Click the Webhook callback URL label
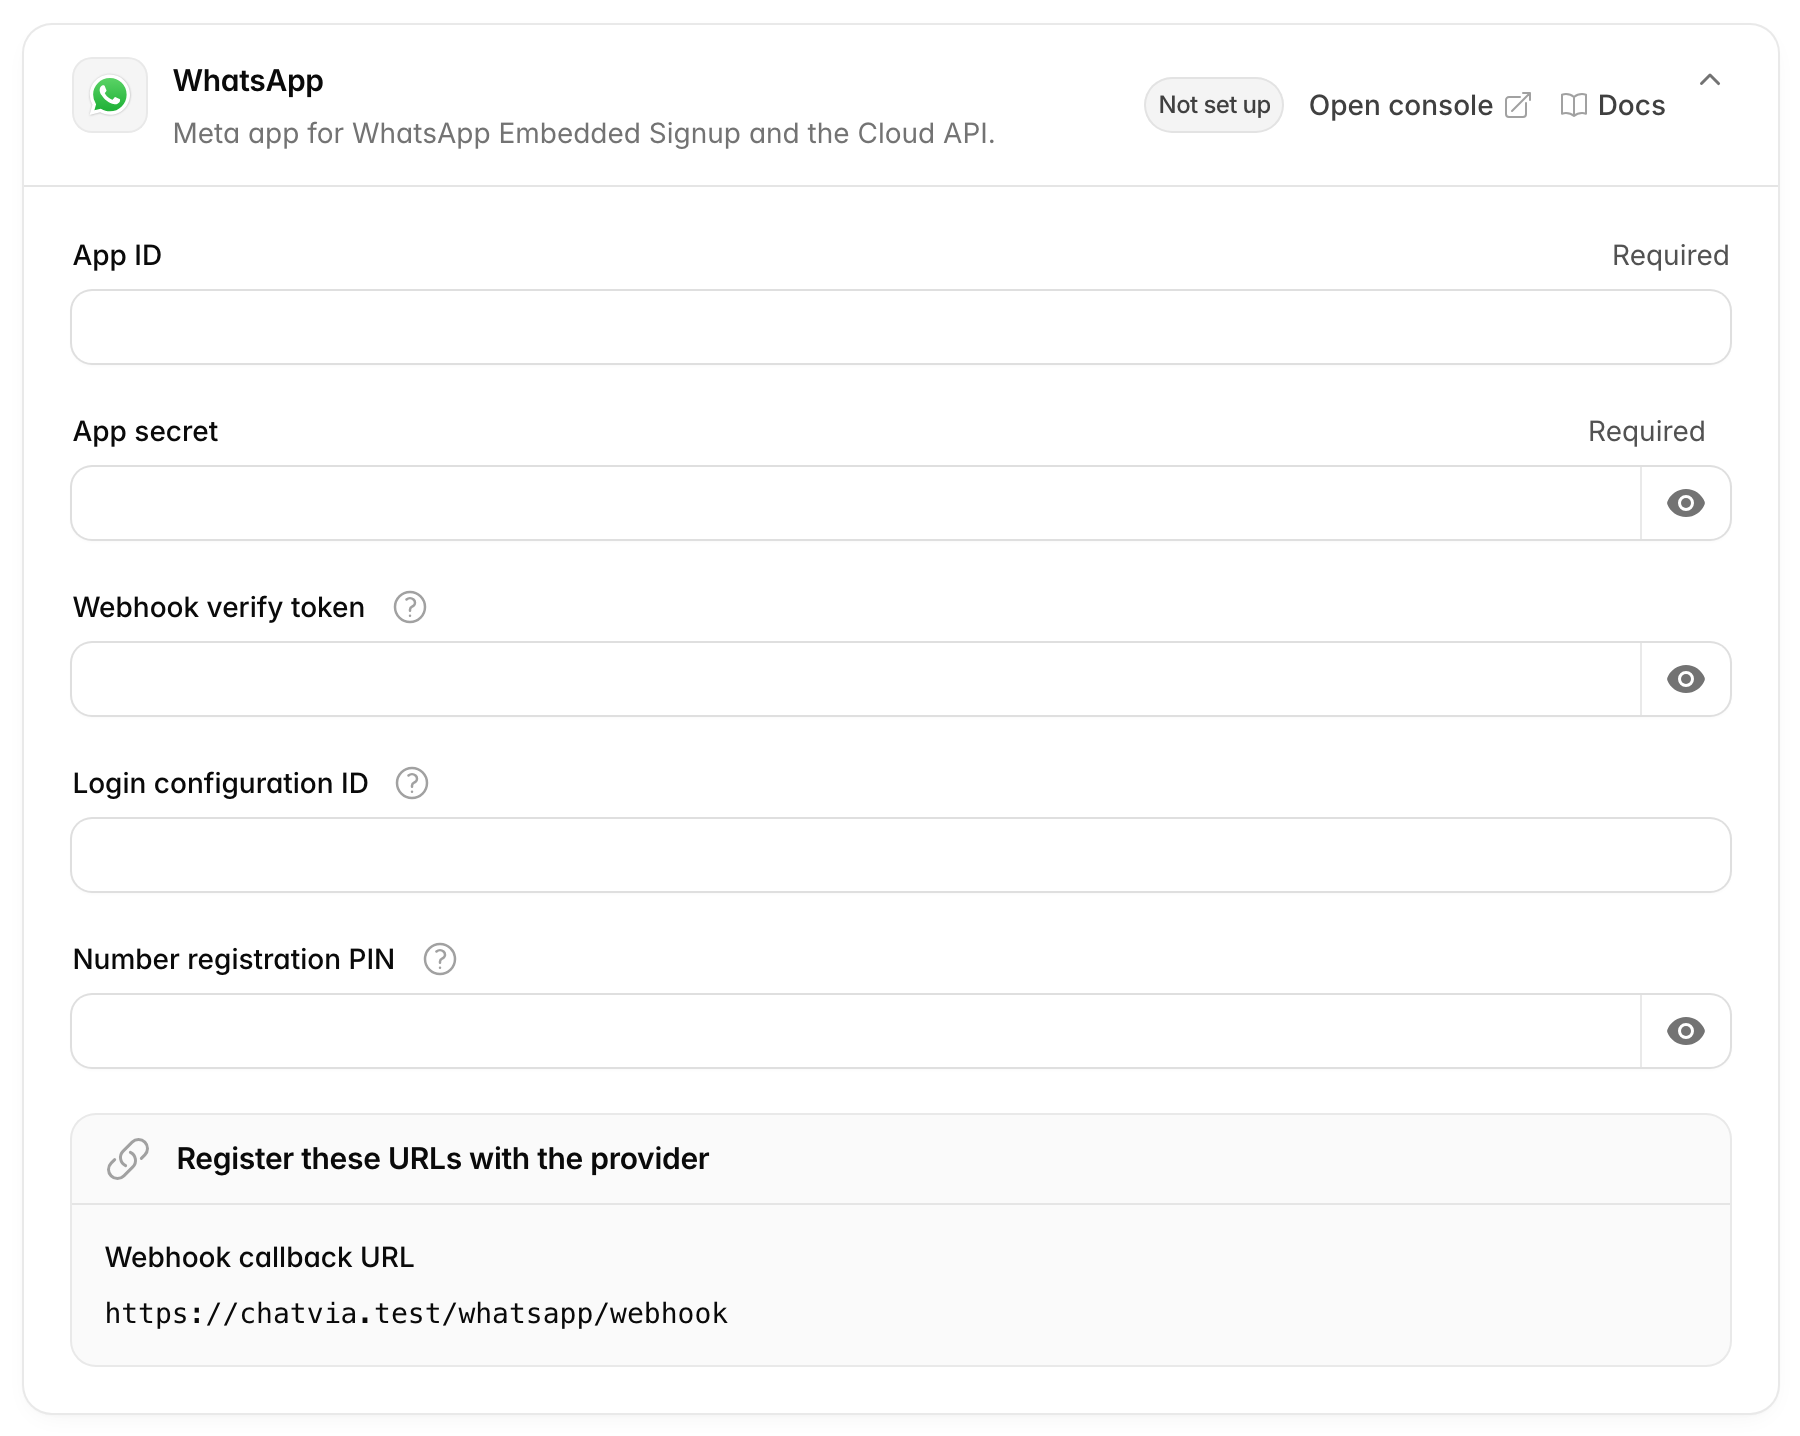1800x1436 pixels. pos(259,1257)
